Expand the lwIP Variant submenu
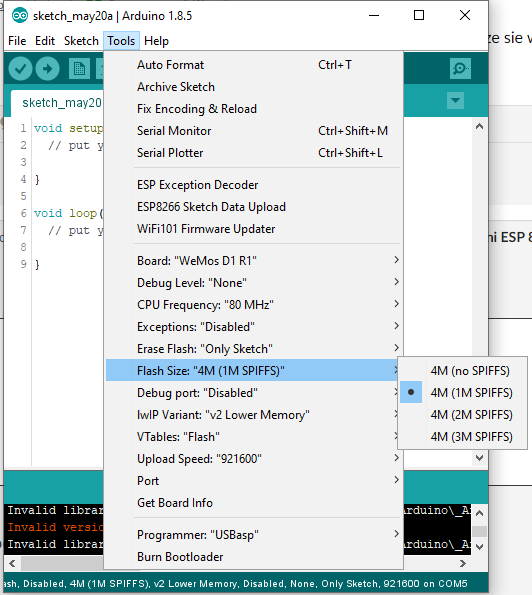532x595 pixels. coord(252,415)
